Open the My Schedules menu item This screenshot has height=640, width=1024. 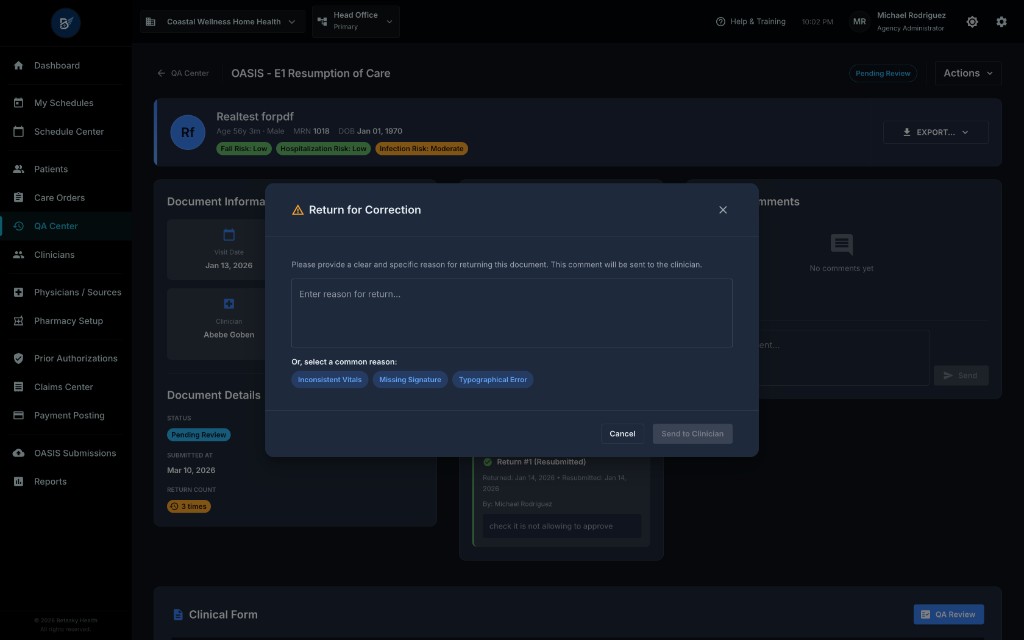(x=65, y=103)
